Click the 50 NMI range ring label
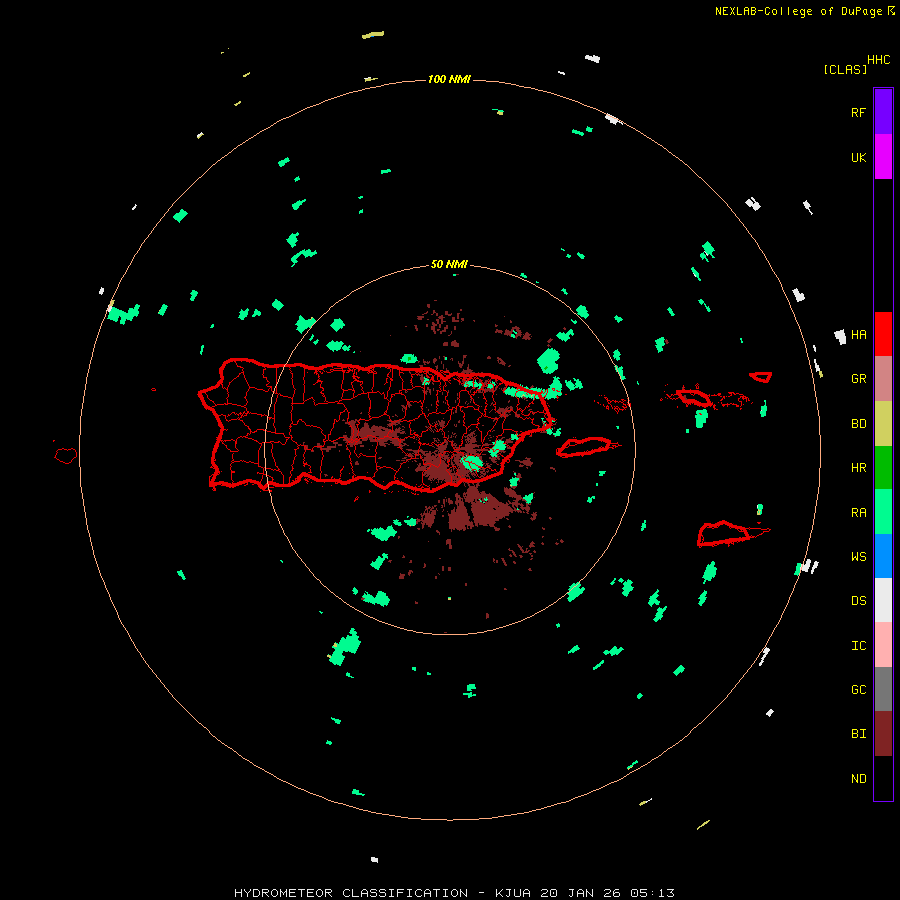 click(x=449, y=264)
